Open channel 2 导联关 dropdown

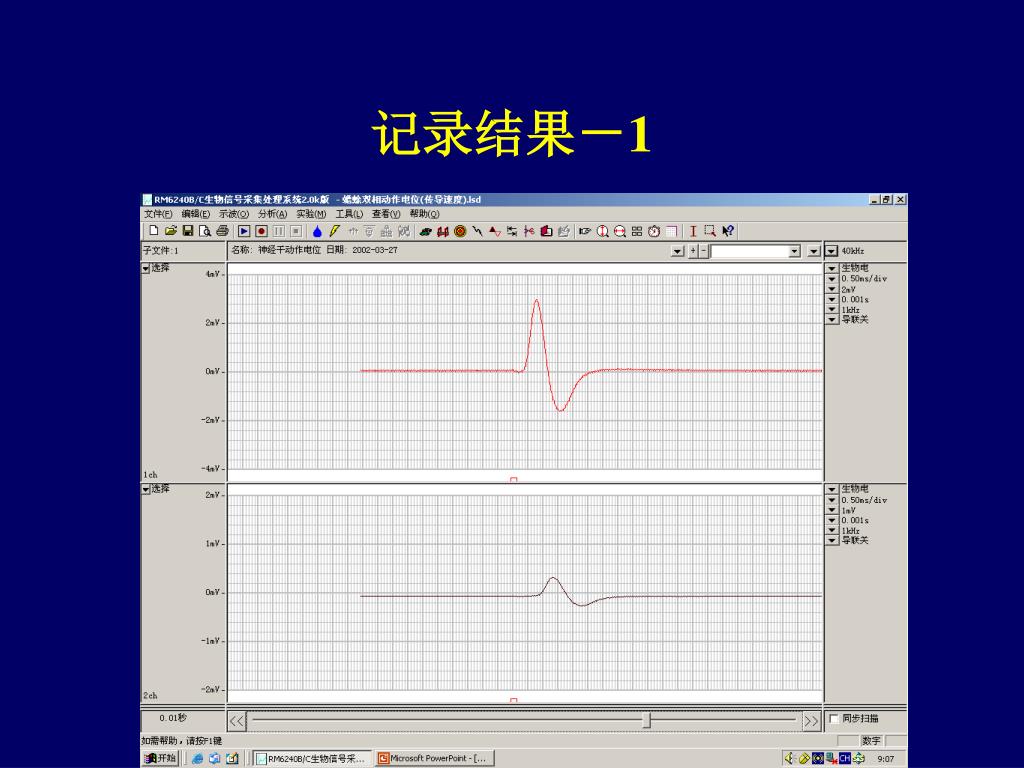tap(831, 541)
